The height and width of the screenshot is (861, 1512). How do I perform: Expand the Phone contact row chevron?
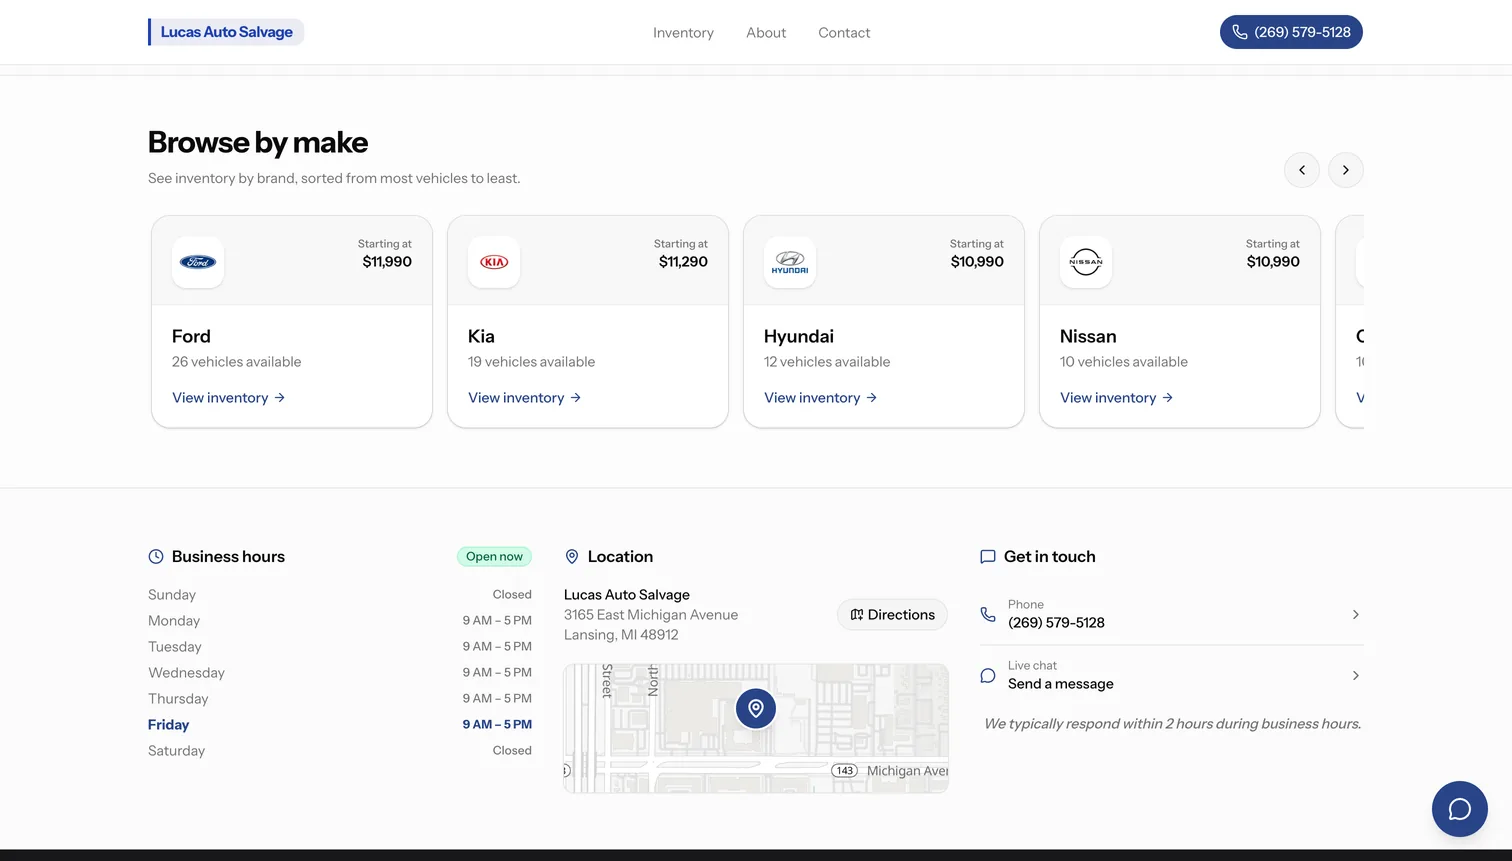tap(1356, 615)
